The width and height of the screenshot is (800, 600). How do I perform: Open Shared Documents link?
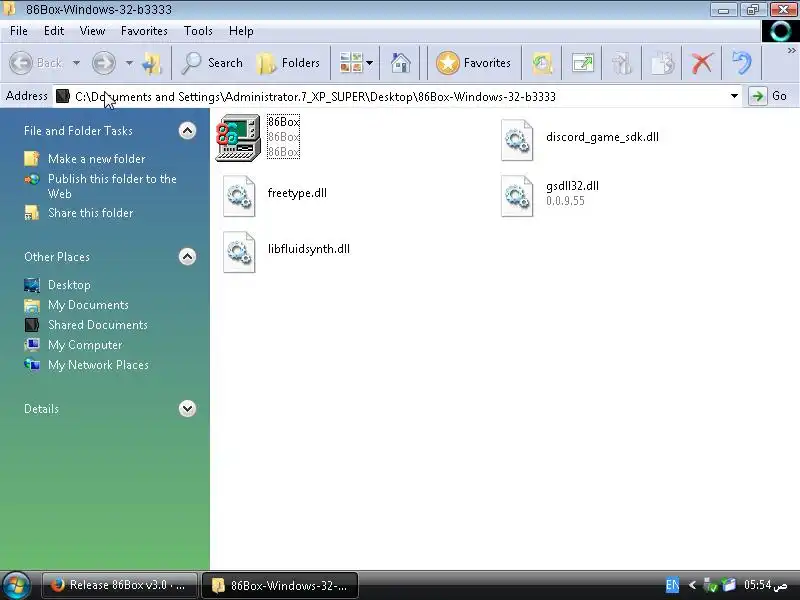click(97, 325)
